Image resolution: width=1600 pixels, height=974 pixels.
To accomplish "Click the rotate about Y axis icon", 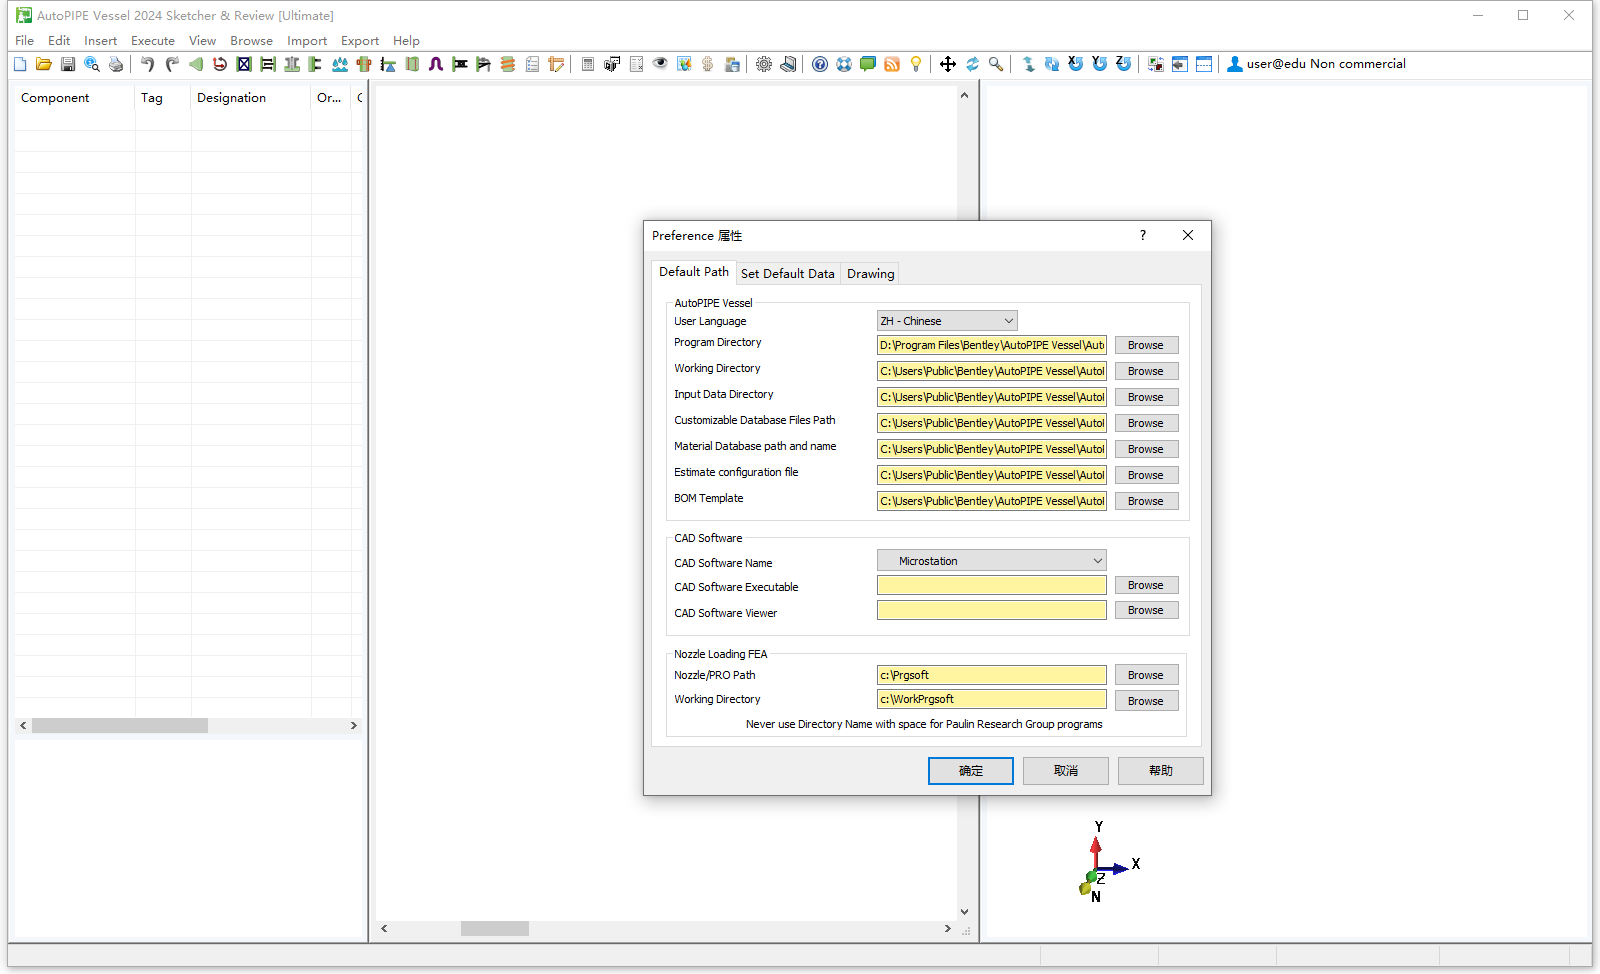I will 1100,64.
